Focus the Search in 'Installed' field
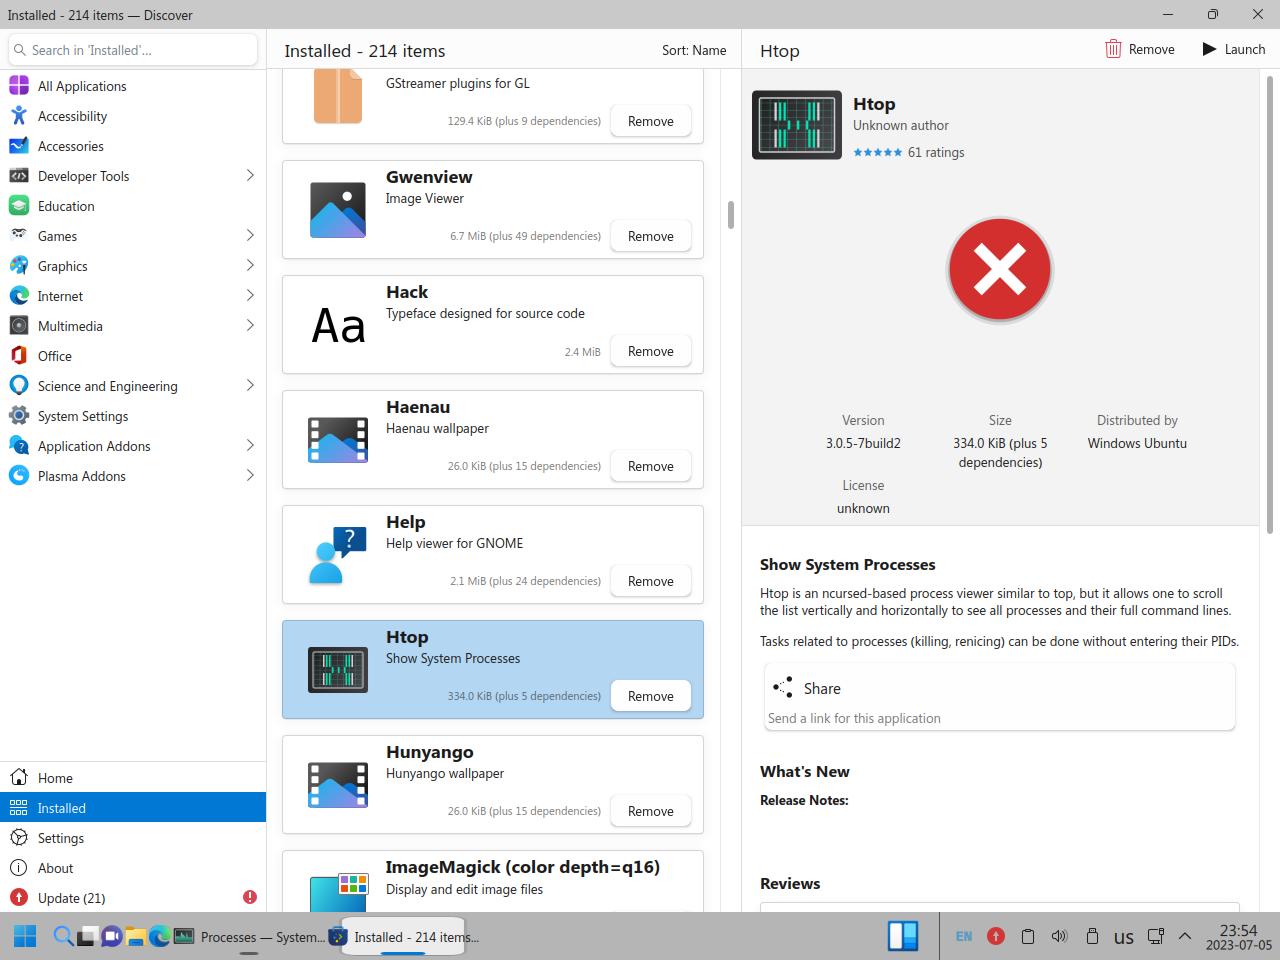Viewport: 1280px width, 960px height. click(x=133, y=50)
